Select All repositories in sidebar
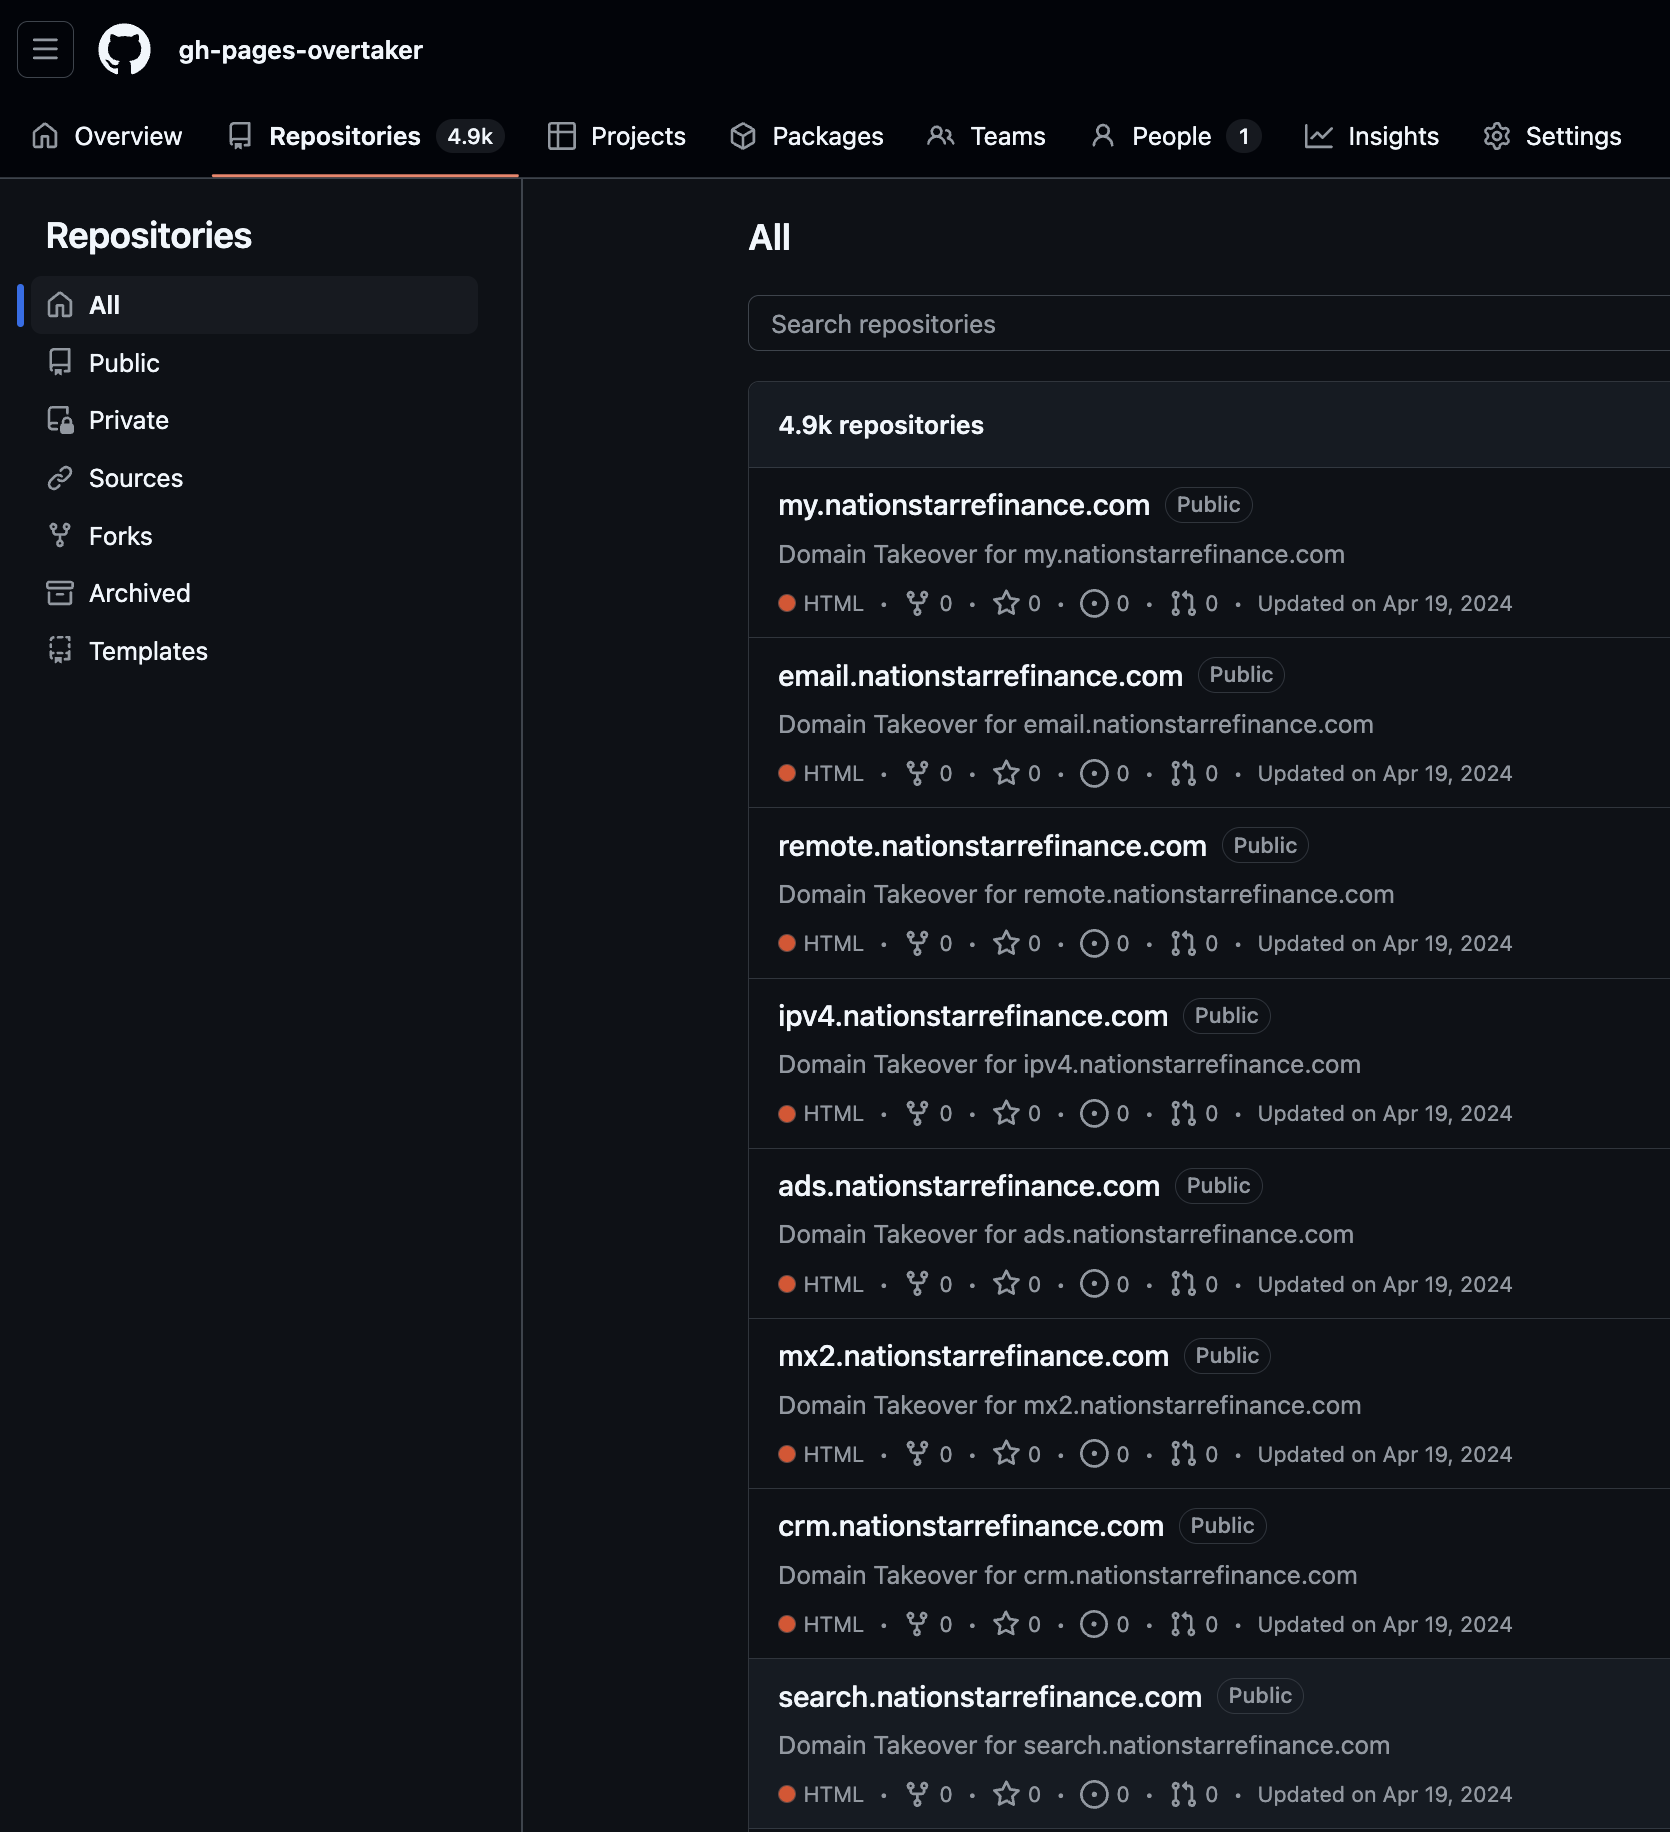Screen dimensions: 1670x1832 click(x=254, y=305)
